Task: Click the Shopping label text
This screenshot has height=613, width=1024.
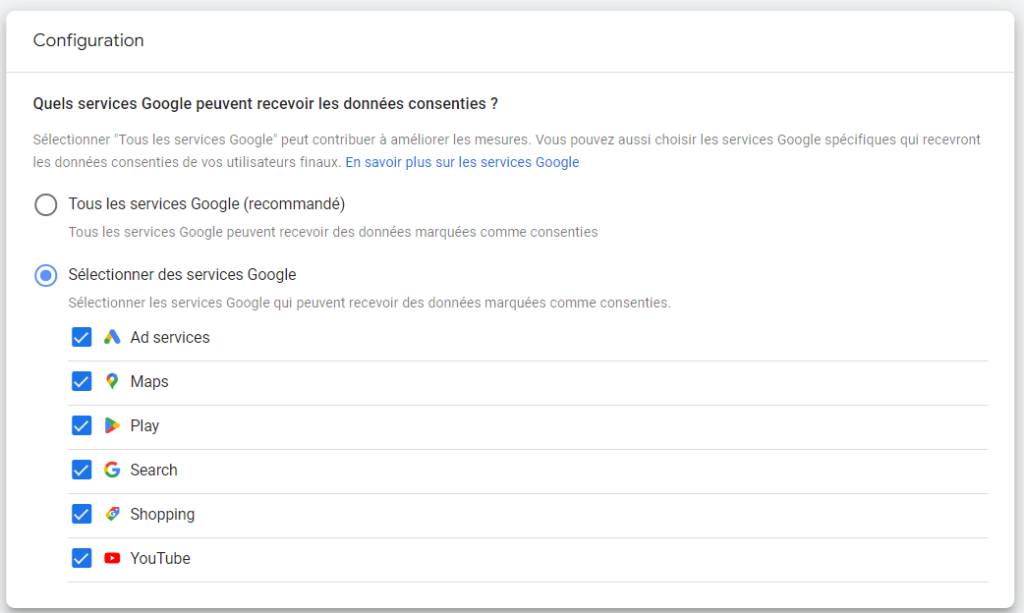Action: click(162, 515)
